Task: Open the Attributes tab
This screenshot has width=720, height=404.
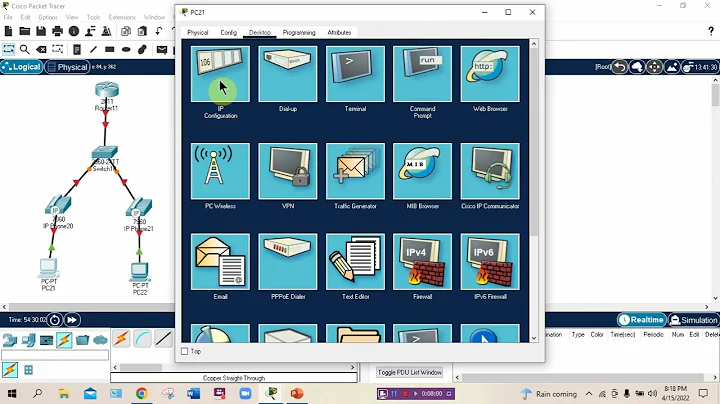Action: point(339,33)
